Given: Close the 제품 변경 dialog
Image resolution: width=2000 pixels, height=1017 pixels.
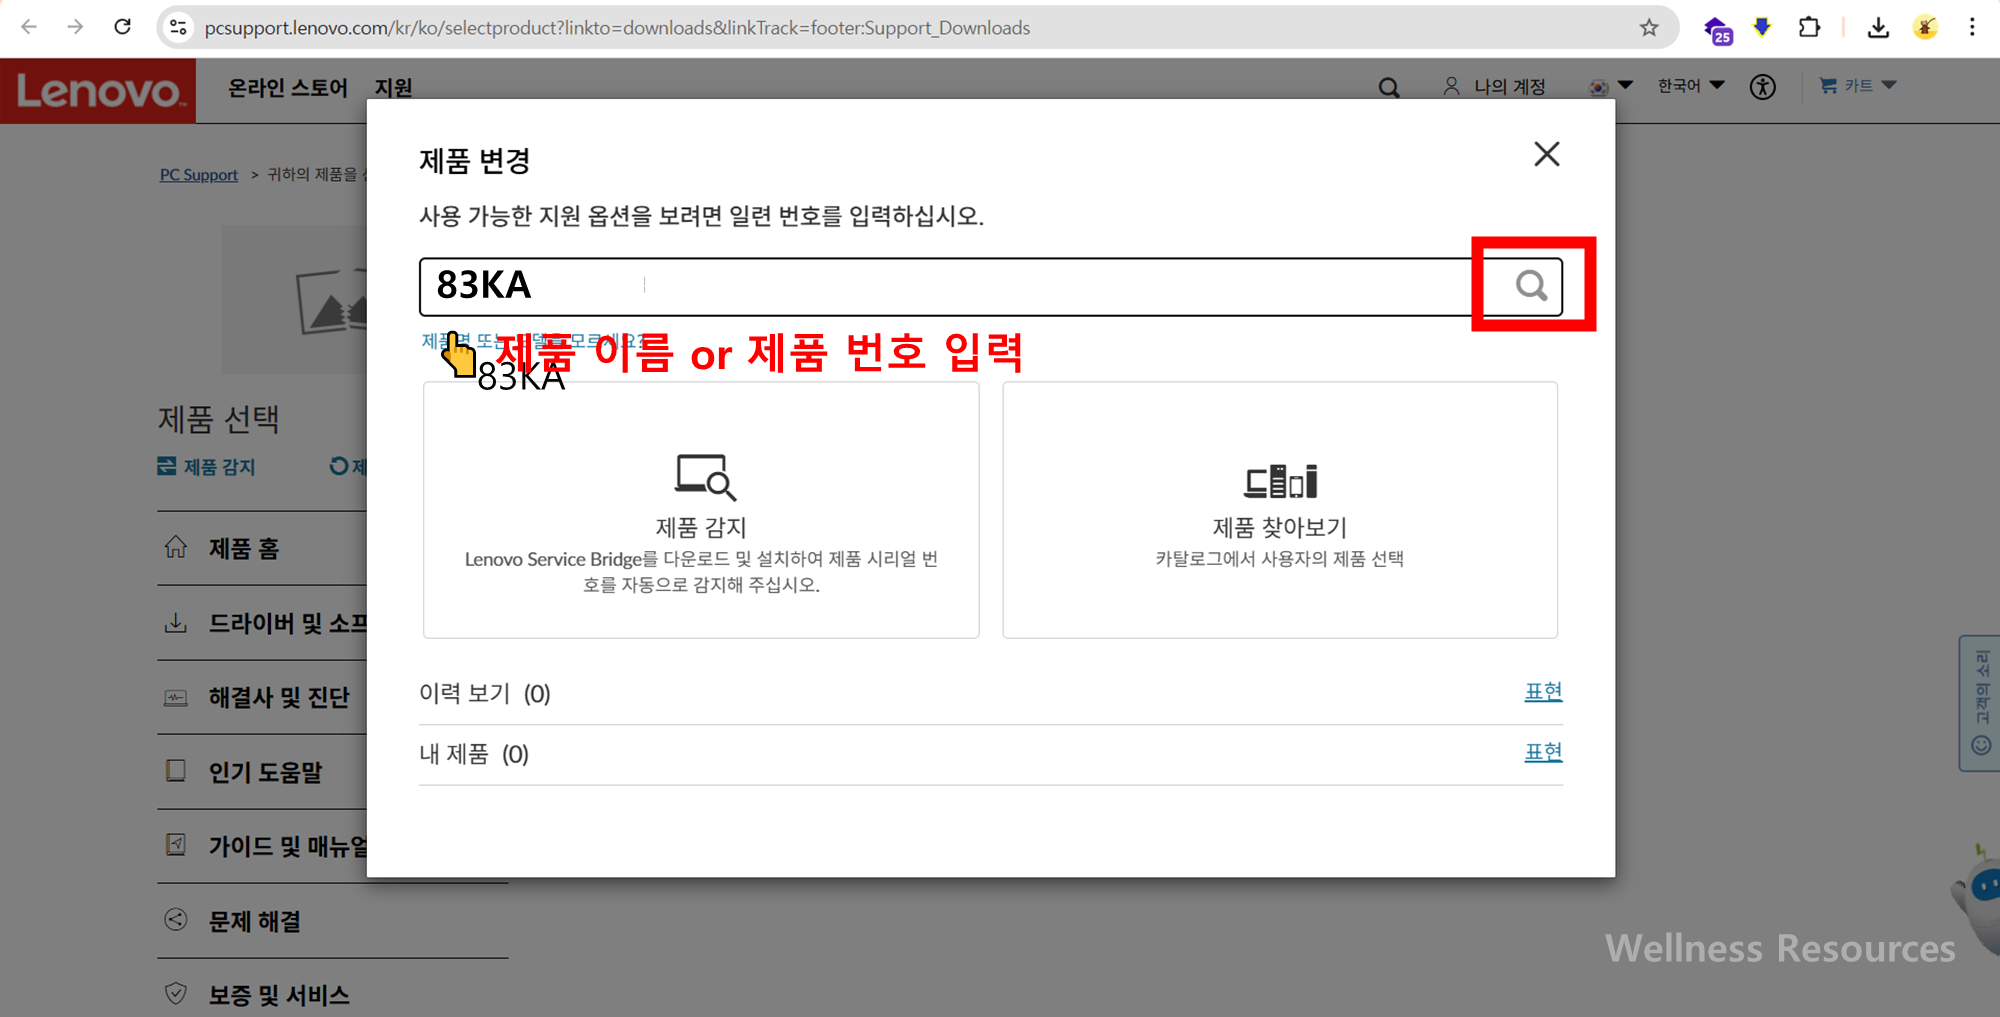Looking at the screenshot, I should tap(1547, 154).
